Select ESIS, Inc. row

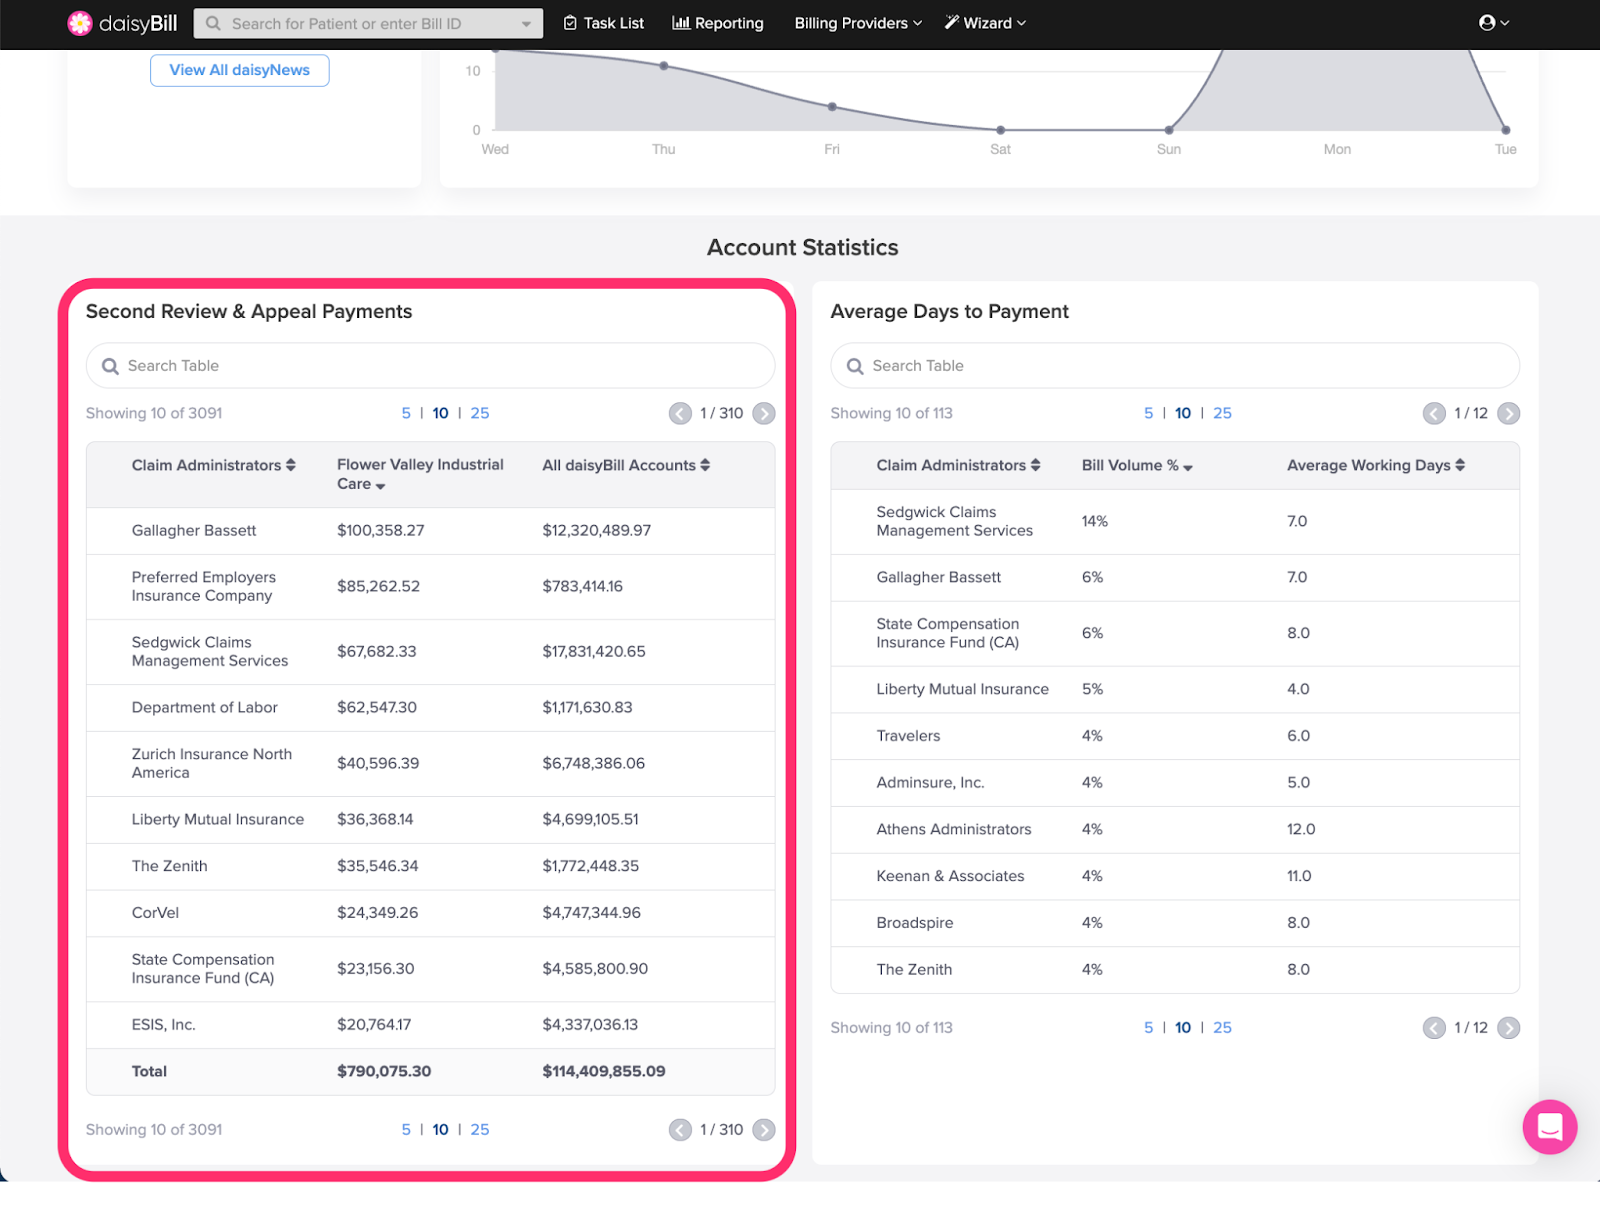click(x=430, y=1025)
